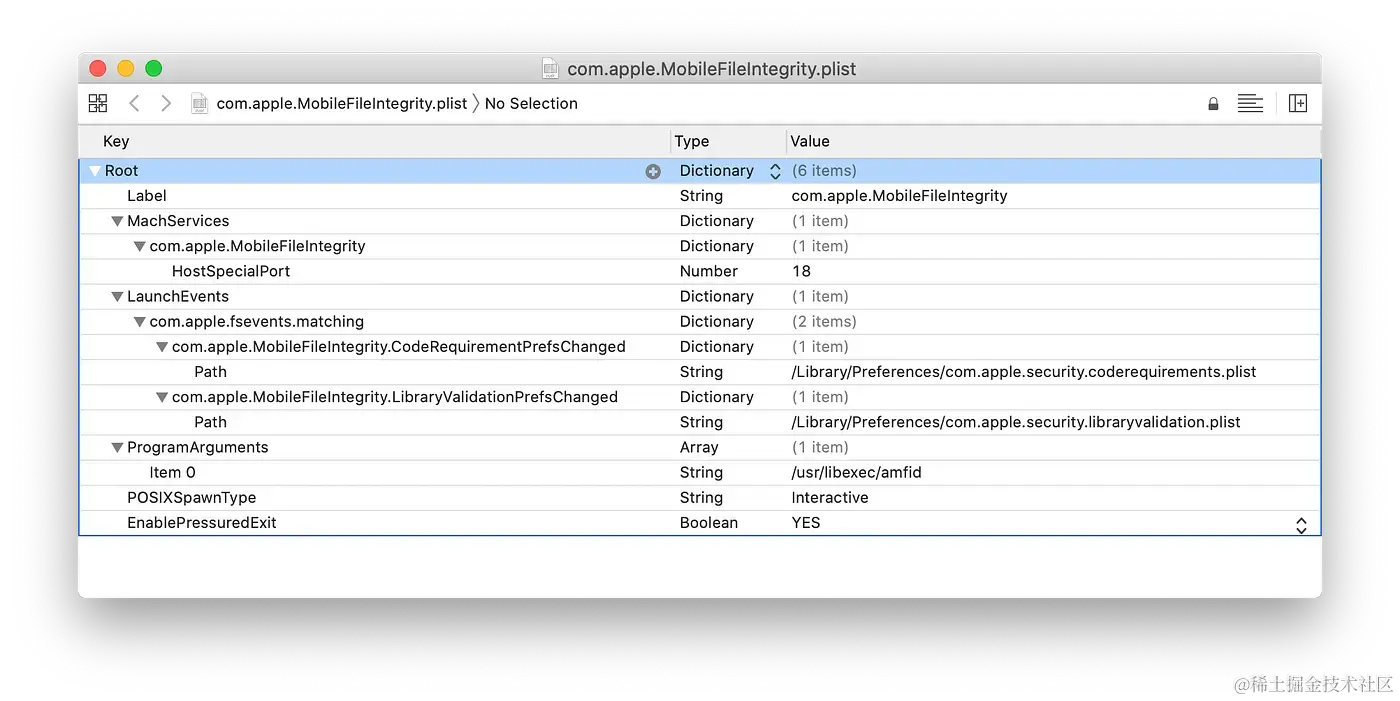1400x701 pixels.
Task: Click the value 18 of HostSpecialPort
Action: tap(801, 271)
